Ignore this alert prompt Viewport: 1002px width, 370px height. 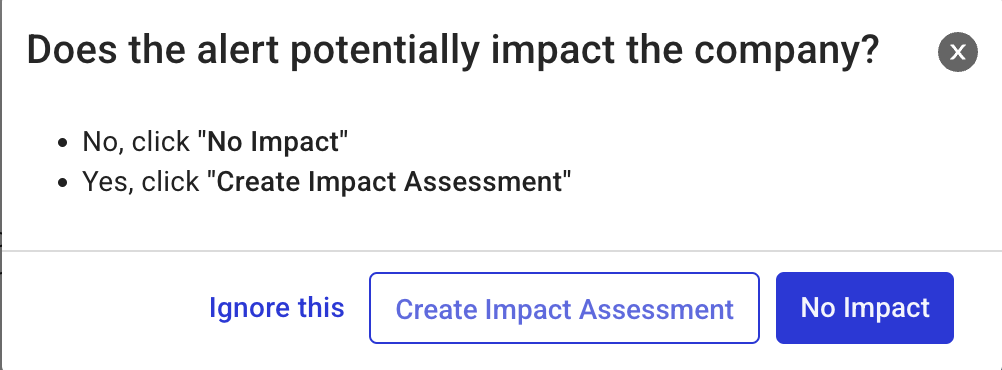coord(277,308)
